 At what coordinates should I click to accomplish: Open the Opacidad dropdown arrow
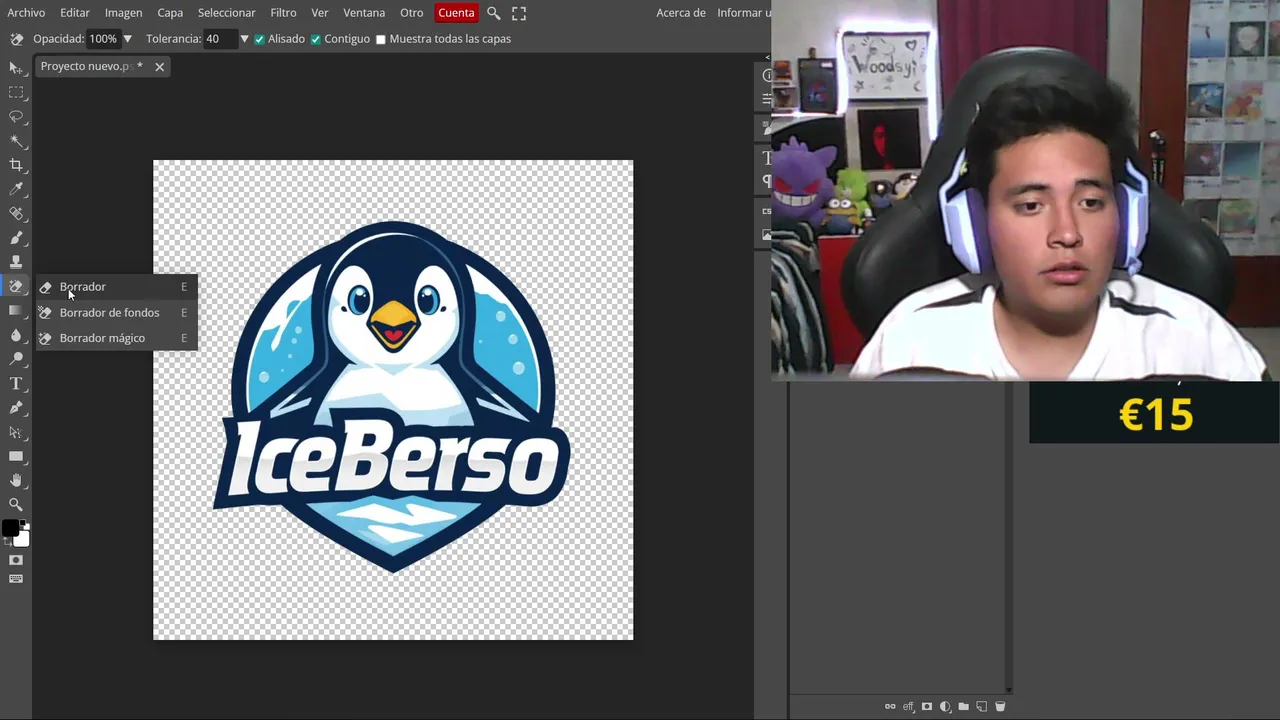point(127,39)
